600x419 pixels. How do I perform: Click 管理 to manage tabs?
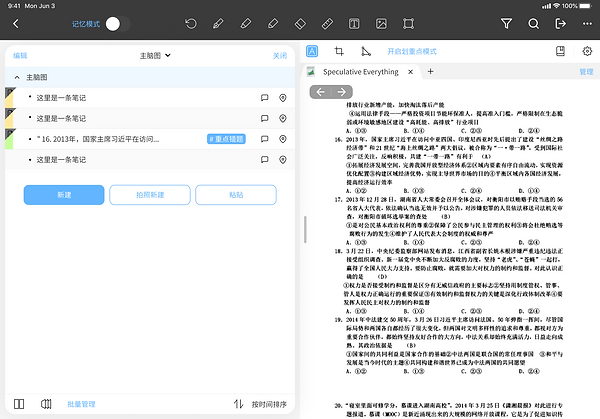[586, 72]
